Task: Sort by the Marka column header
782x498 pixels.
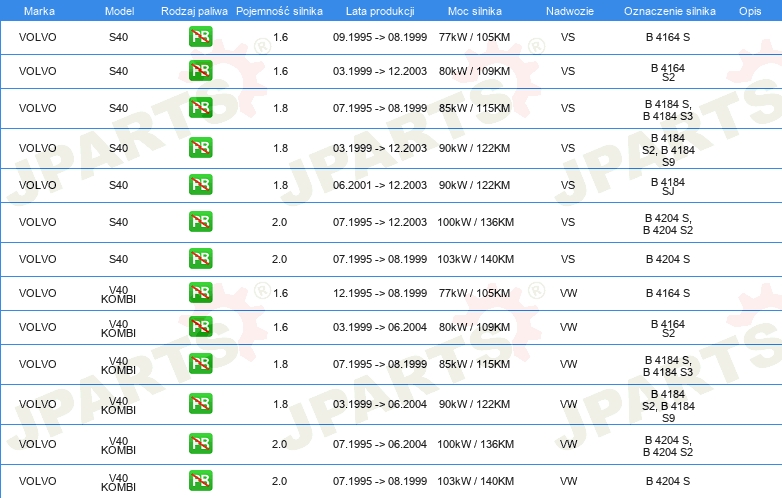Action: (x=39, y=11)
